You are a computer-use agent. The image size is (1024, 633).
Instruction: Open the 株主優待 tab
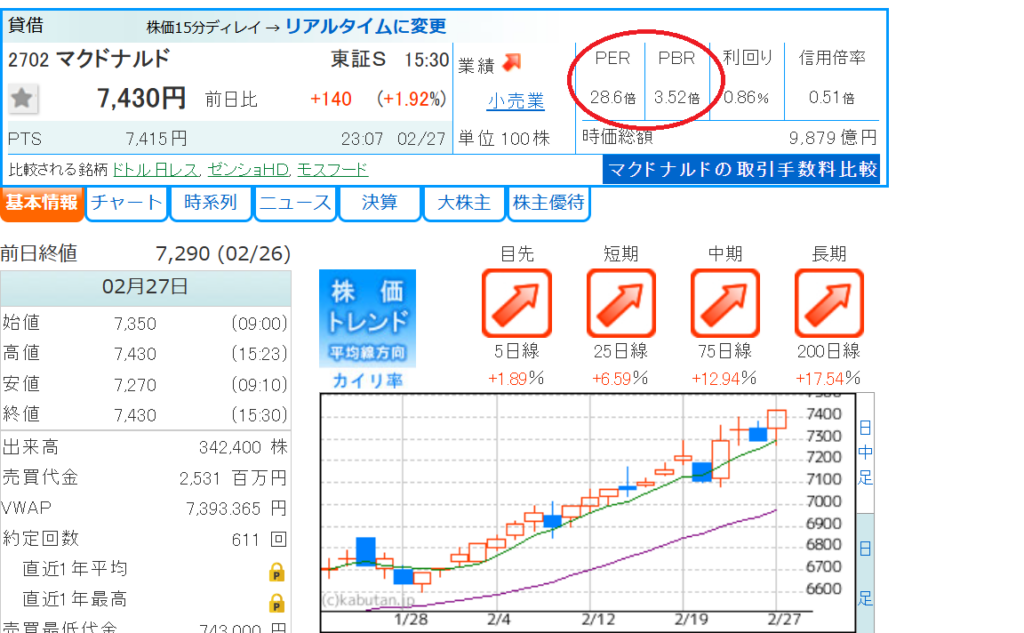pyautogui.click(x=548, y=203)
